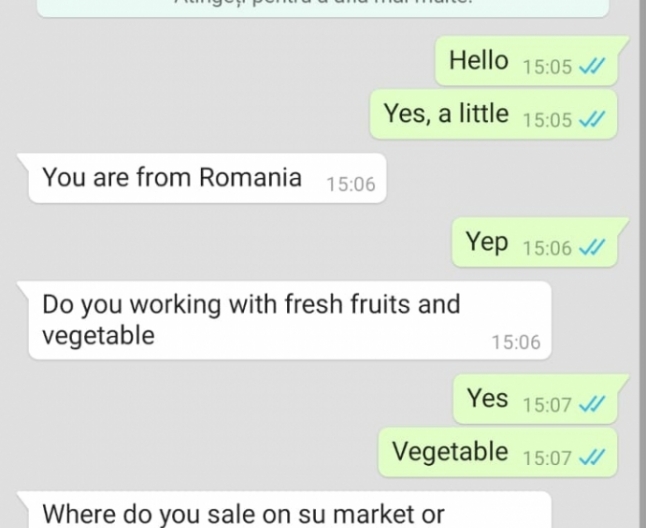Tap the read ticks on the 'Yes' message
646x528 pixels.
pyautogui.click(x=592, y=404)
